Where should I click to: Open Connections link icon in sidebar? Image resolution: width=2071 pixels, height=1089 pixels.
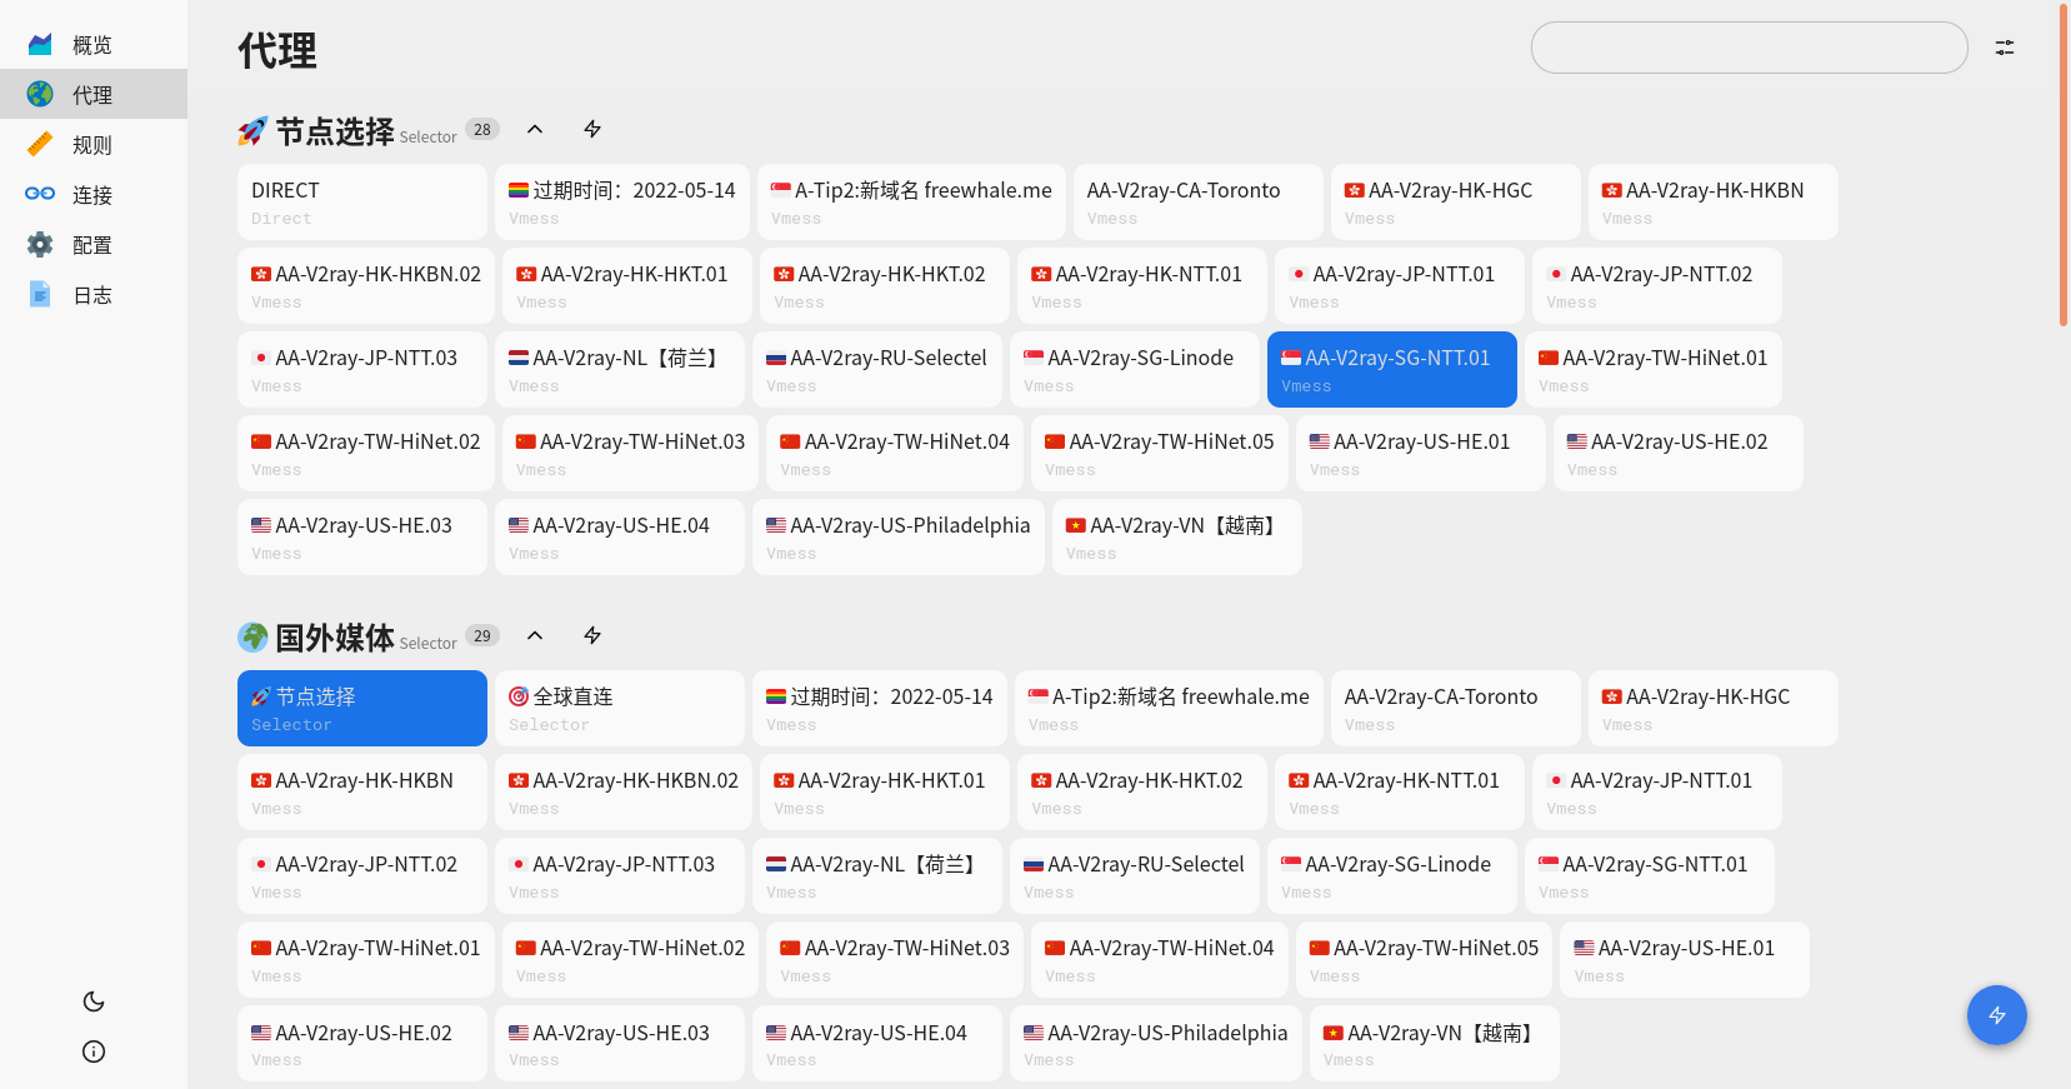click(40, 194)
